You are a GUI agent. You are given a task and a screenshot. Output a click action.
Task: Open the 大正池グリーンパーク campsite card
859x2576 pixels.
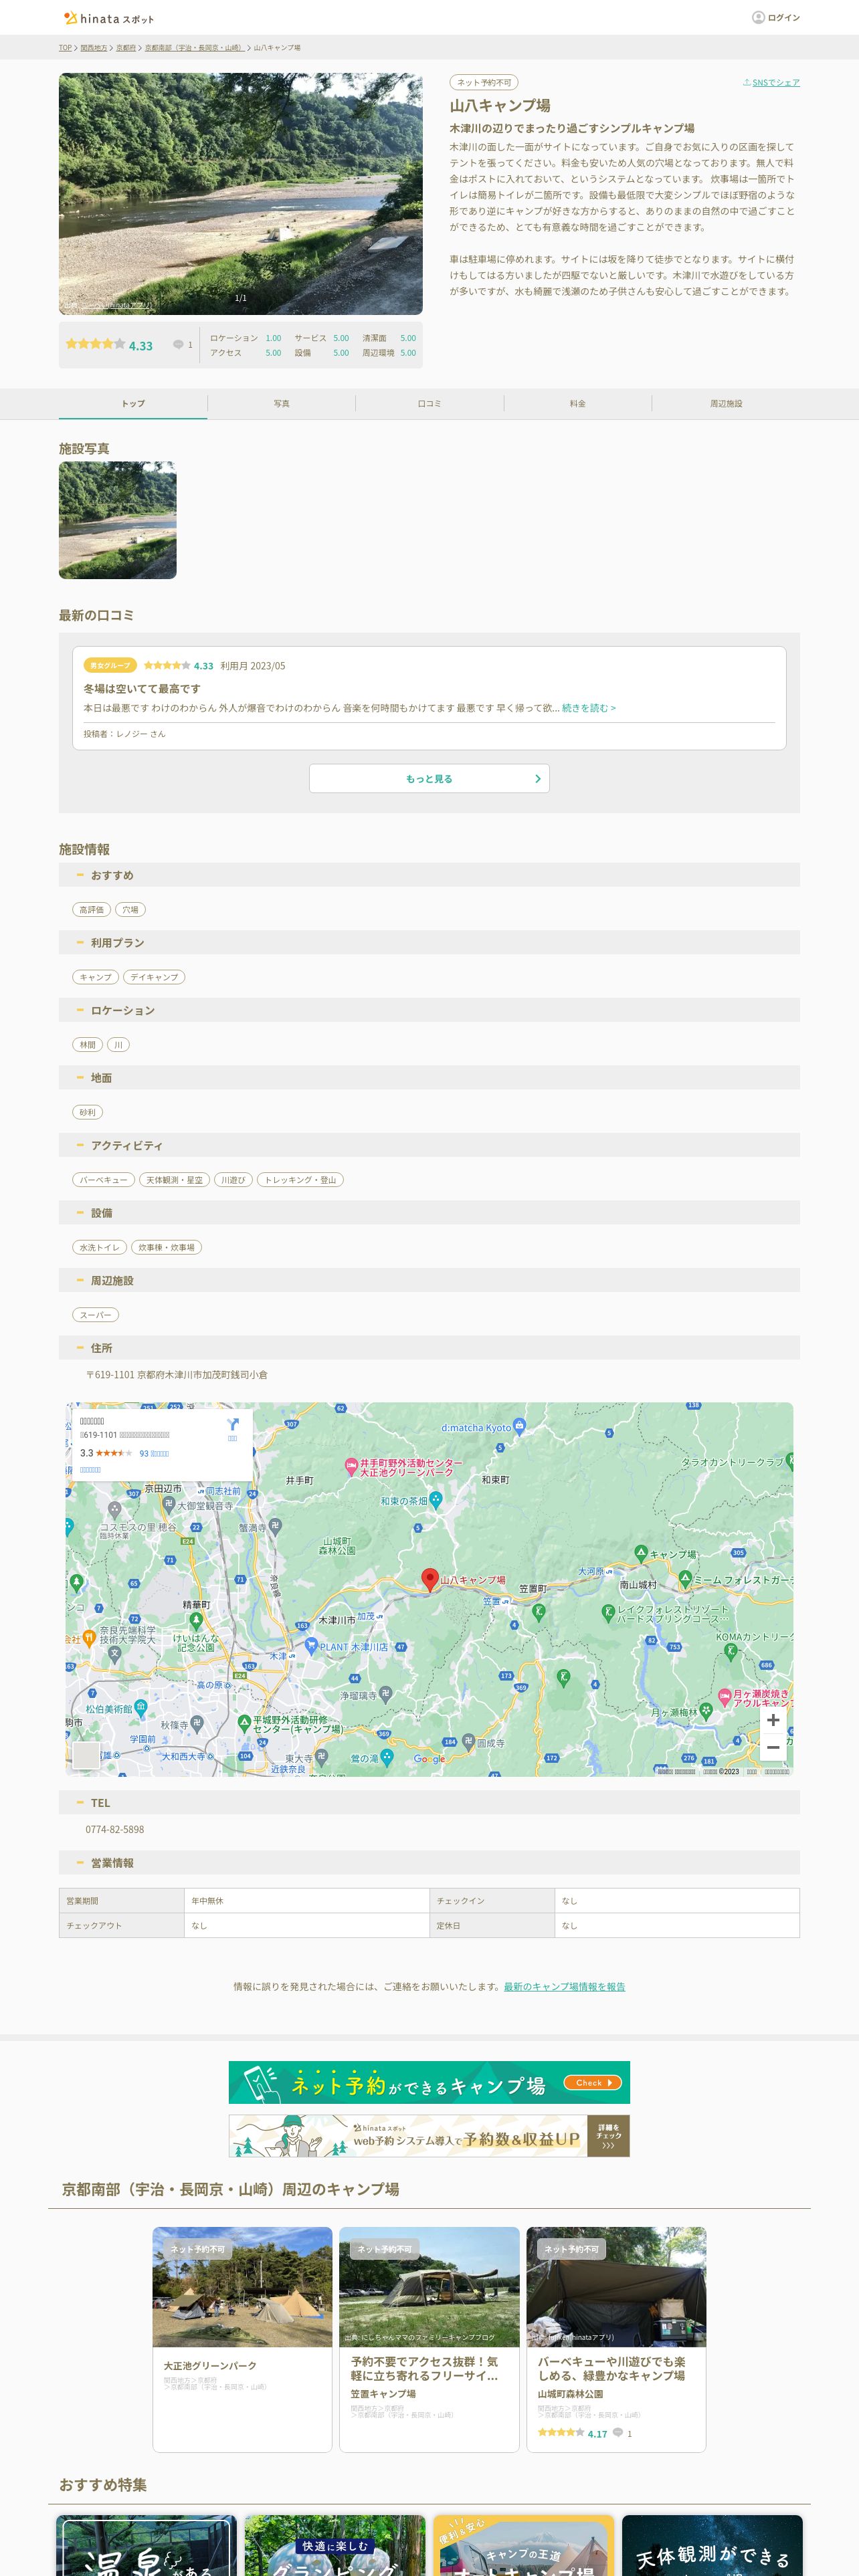[242, 2339]
